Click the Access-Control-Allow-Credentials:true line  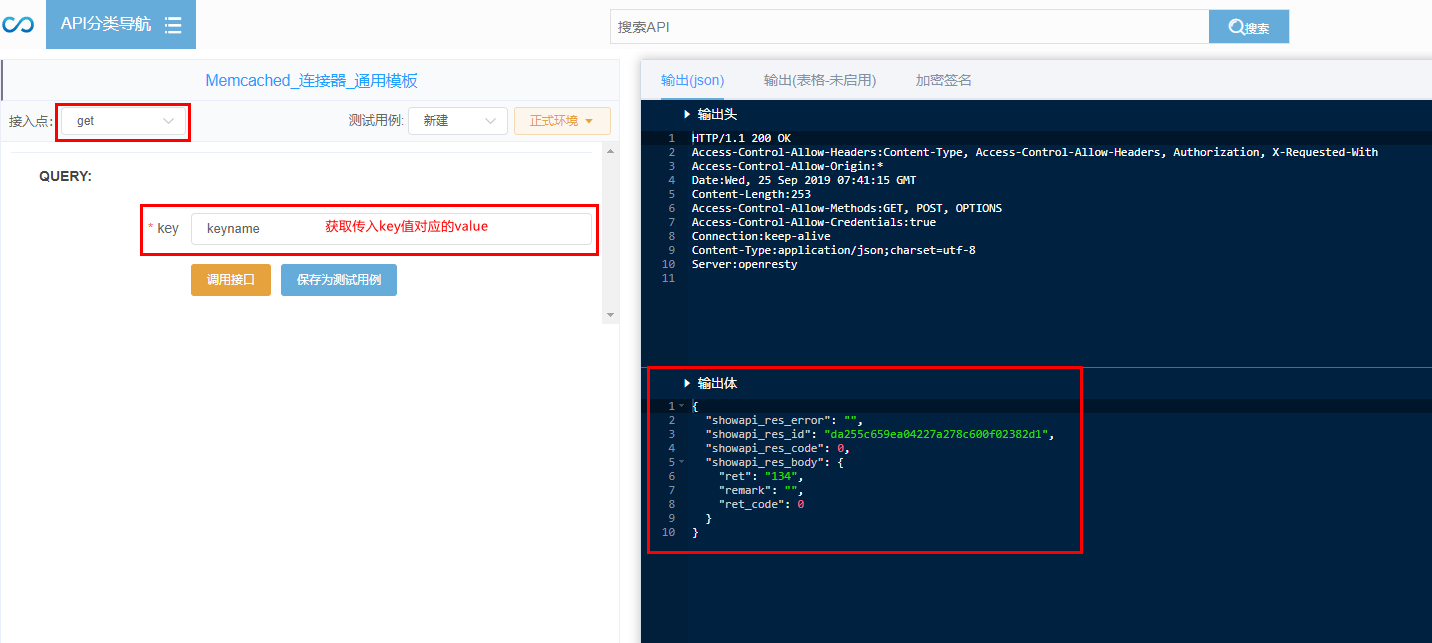pos(813,222)
